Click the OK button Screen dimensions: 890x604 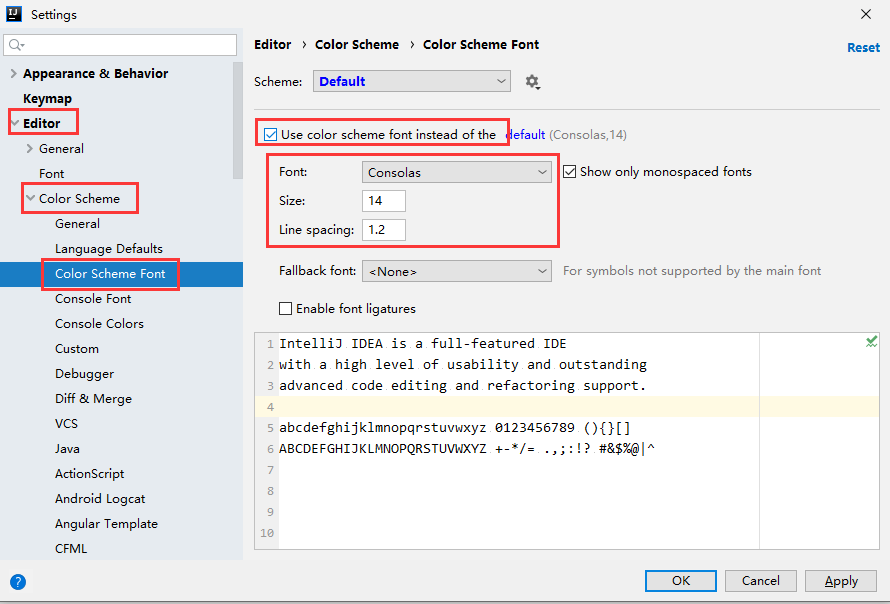coord(681,581)
